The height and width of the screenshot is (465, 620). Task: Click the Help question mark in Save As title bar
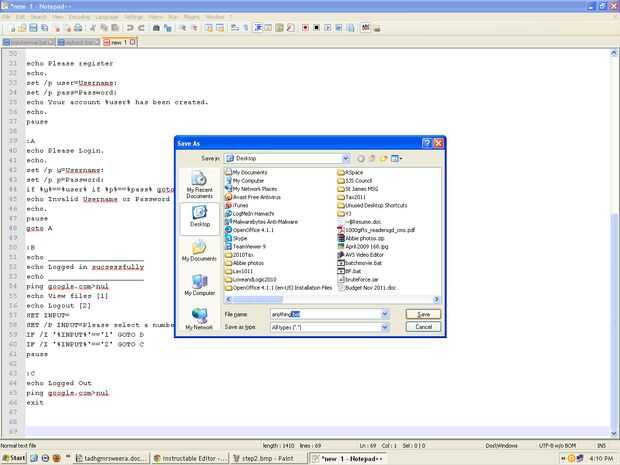(427, 143)
